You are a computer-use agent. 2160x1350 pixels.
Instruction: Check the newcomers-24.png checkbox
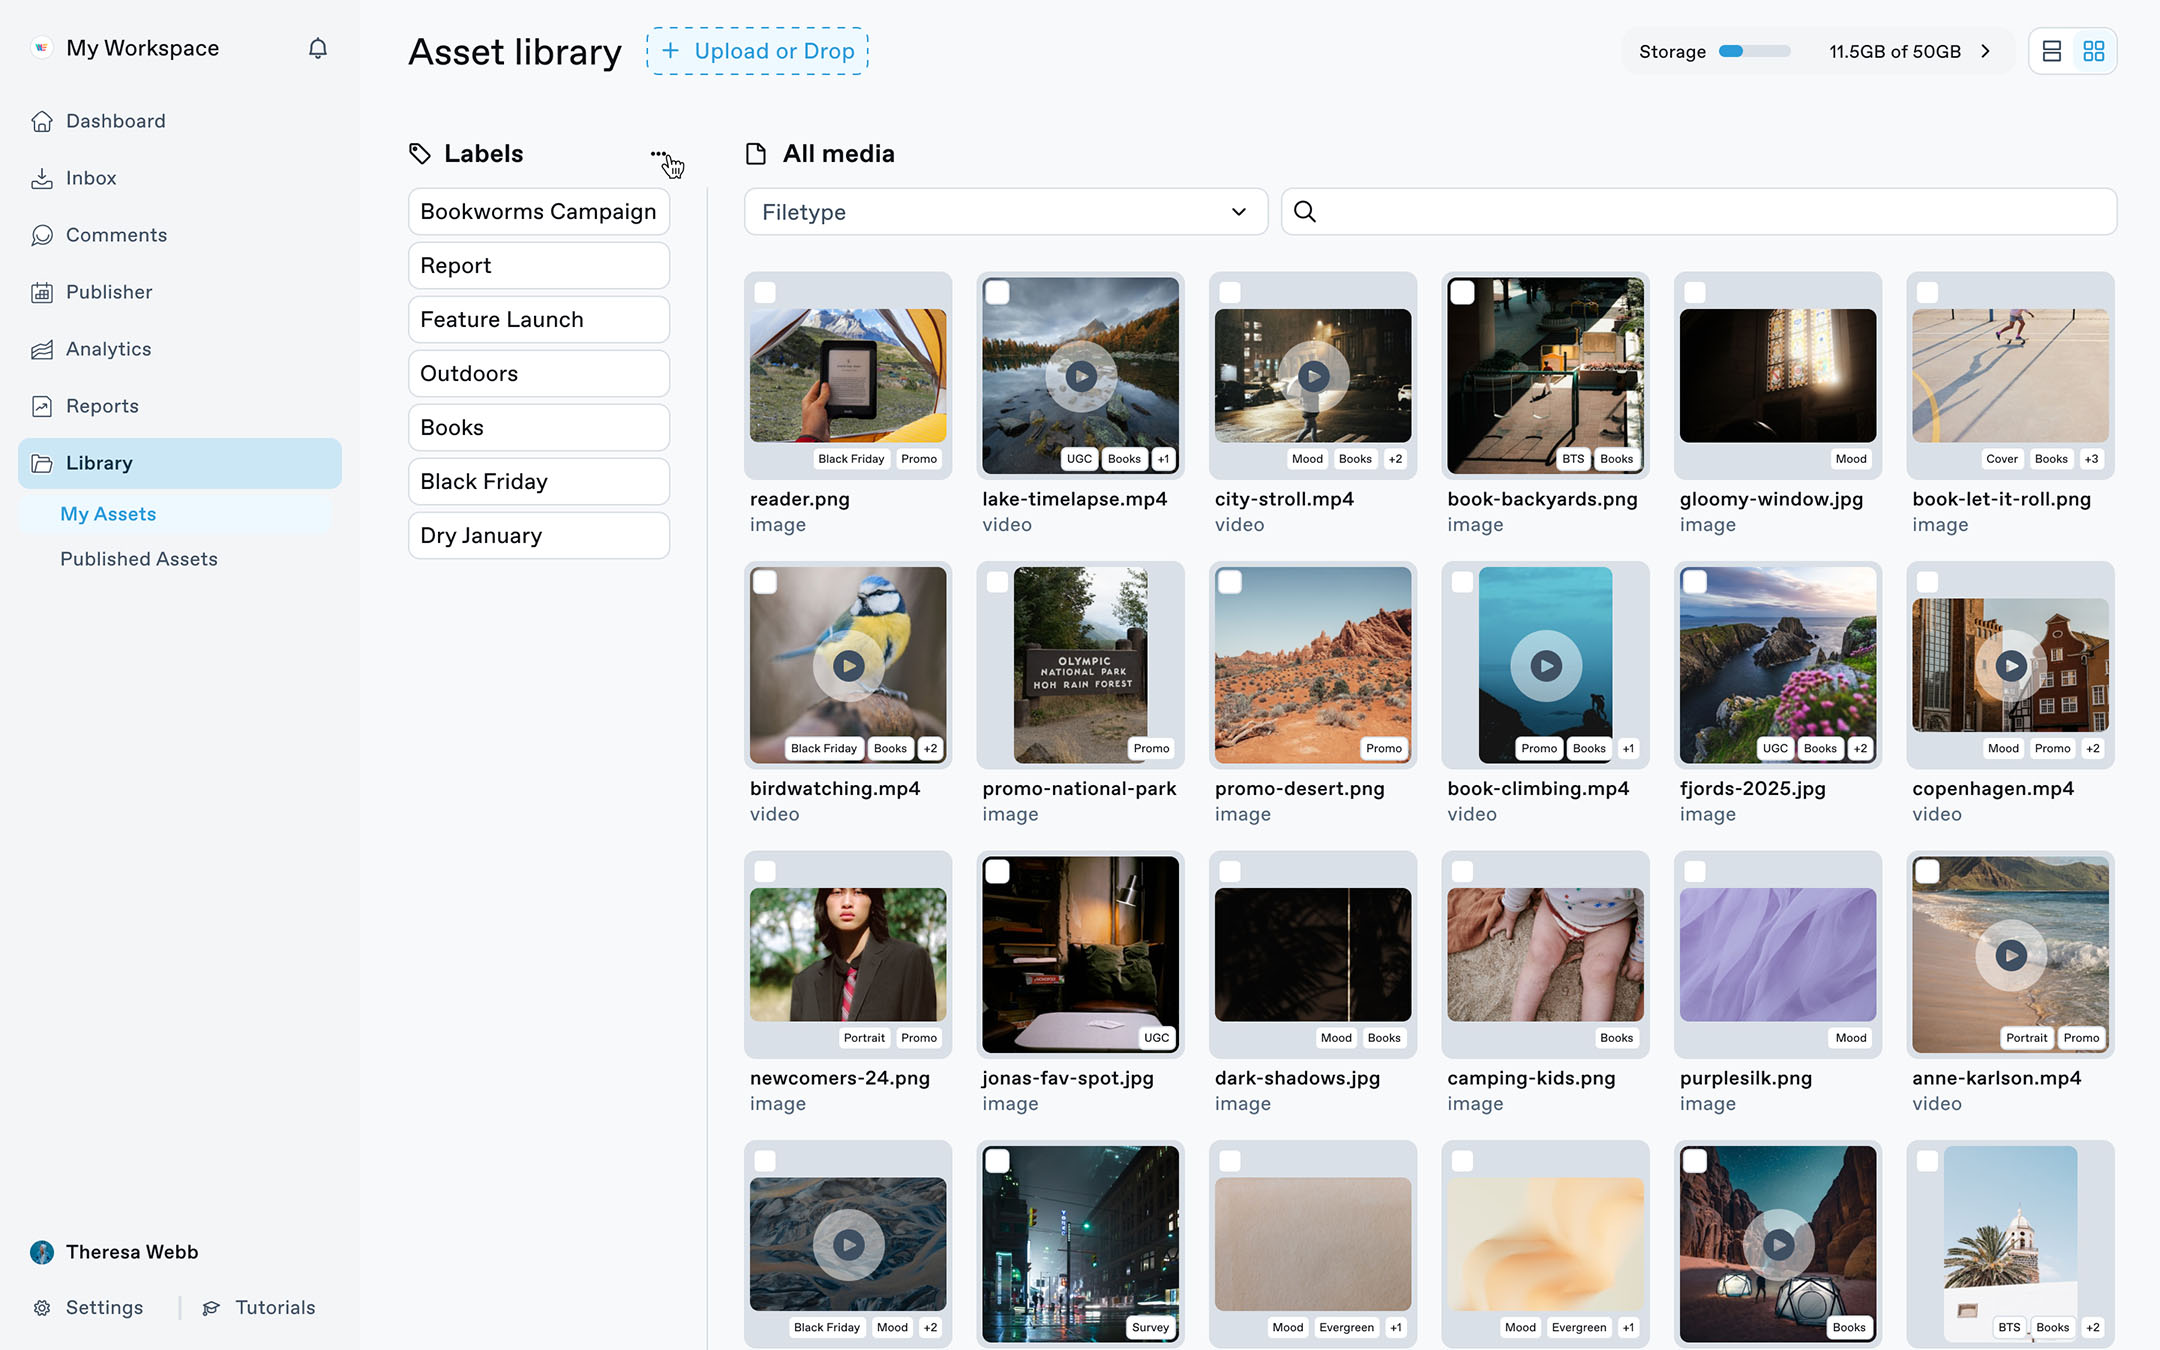pos(765,872)
